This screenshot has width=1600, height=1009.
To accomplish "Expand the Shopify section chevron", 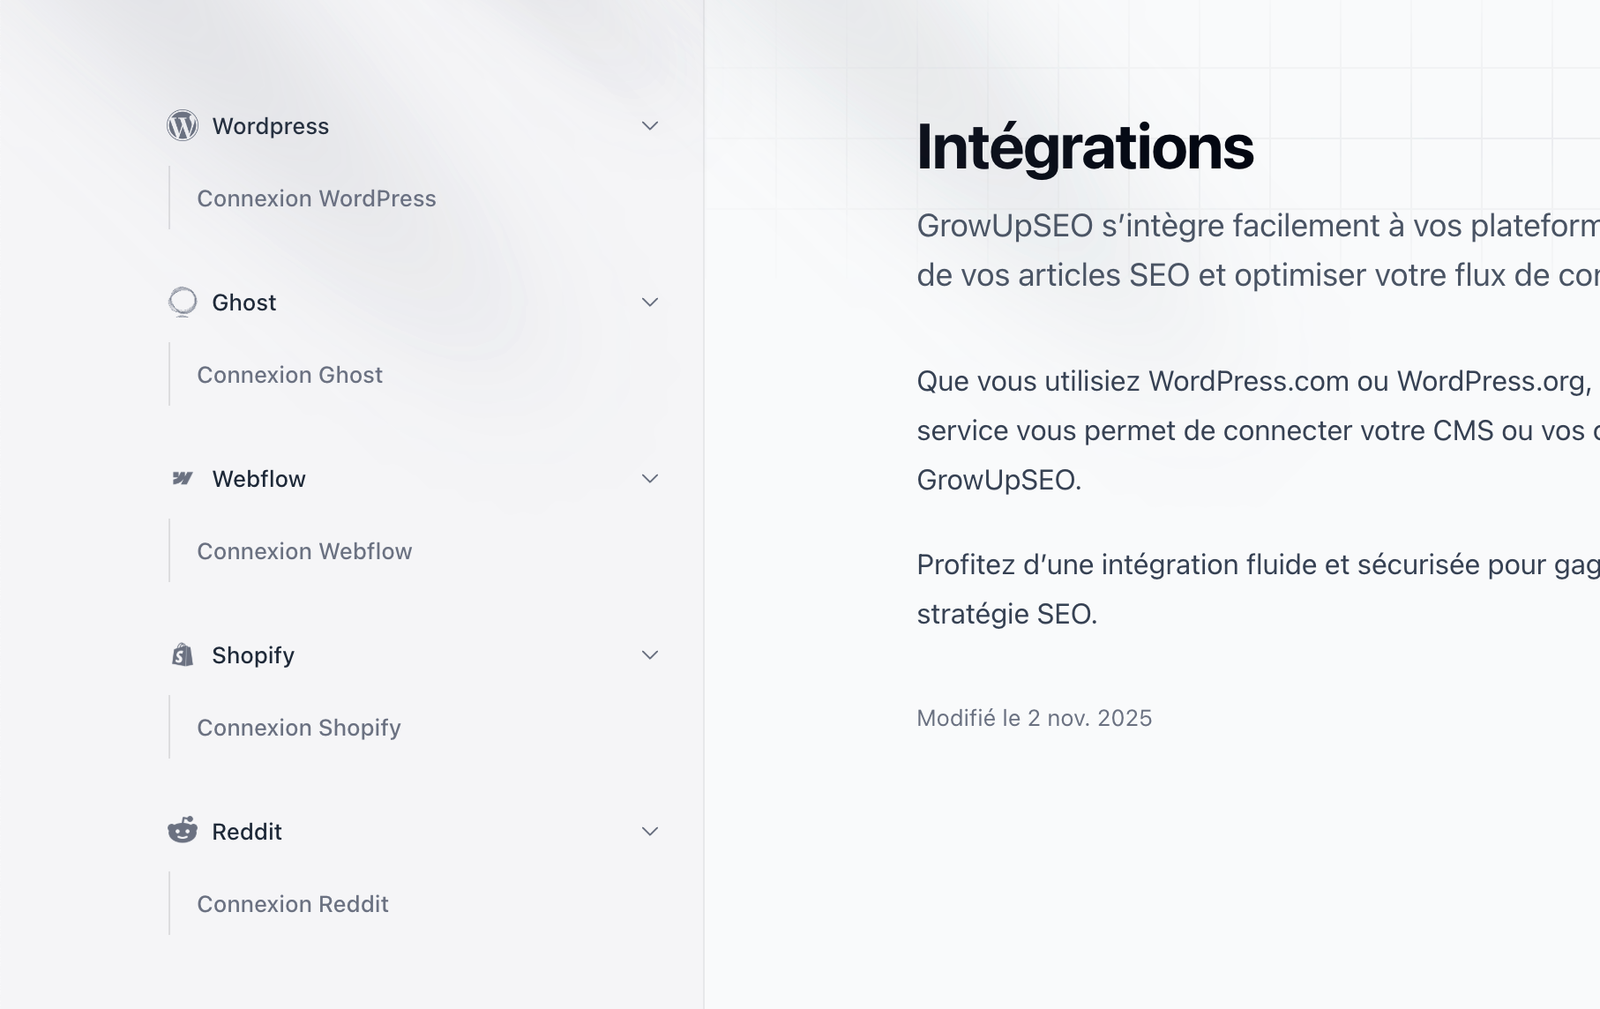I will 649,655.
